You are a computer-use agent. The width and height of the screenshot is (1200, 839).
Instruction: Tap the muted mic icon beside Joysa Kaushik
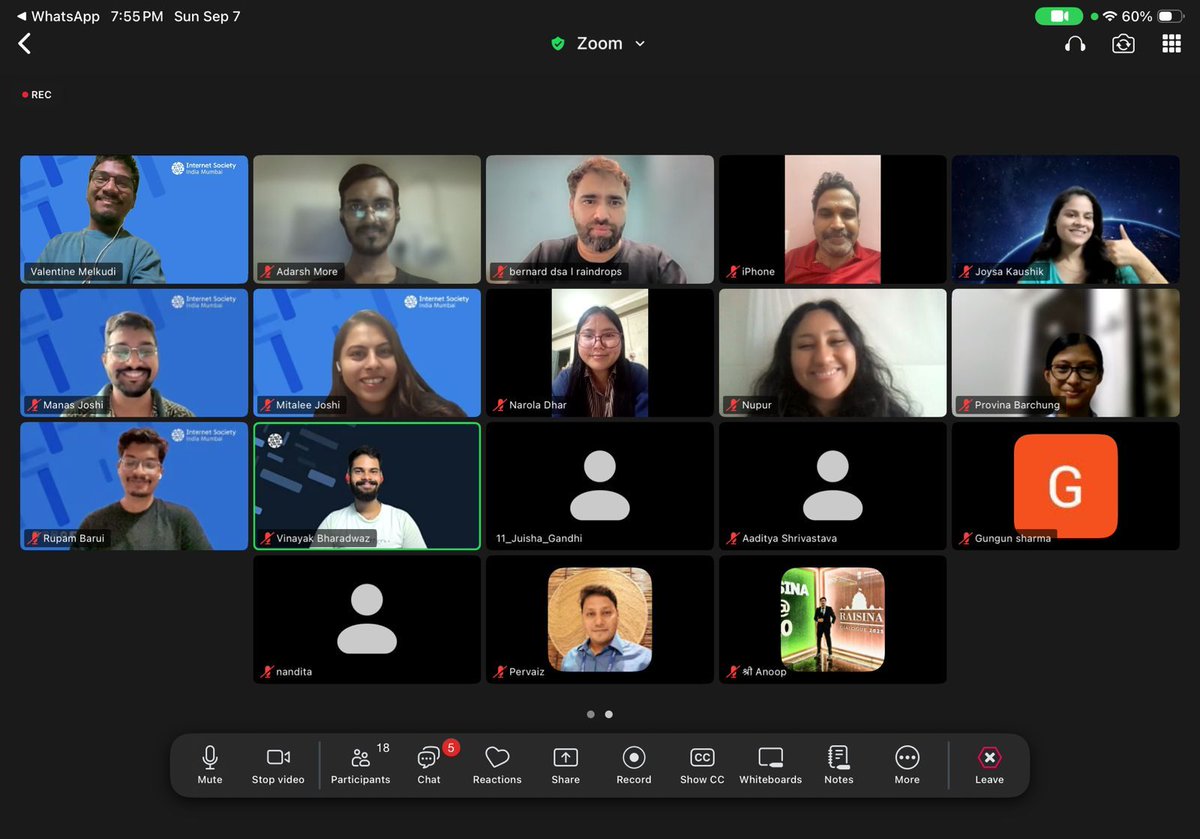(966, 272)
